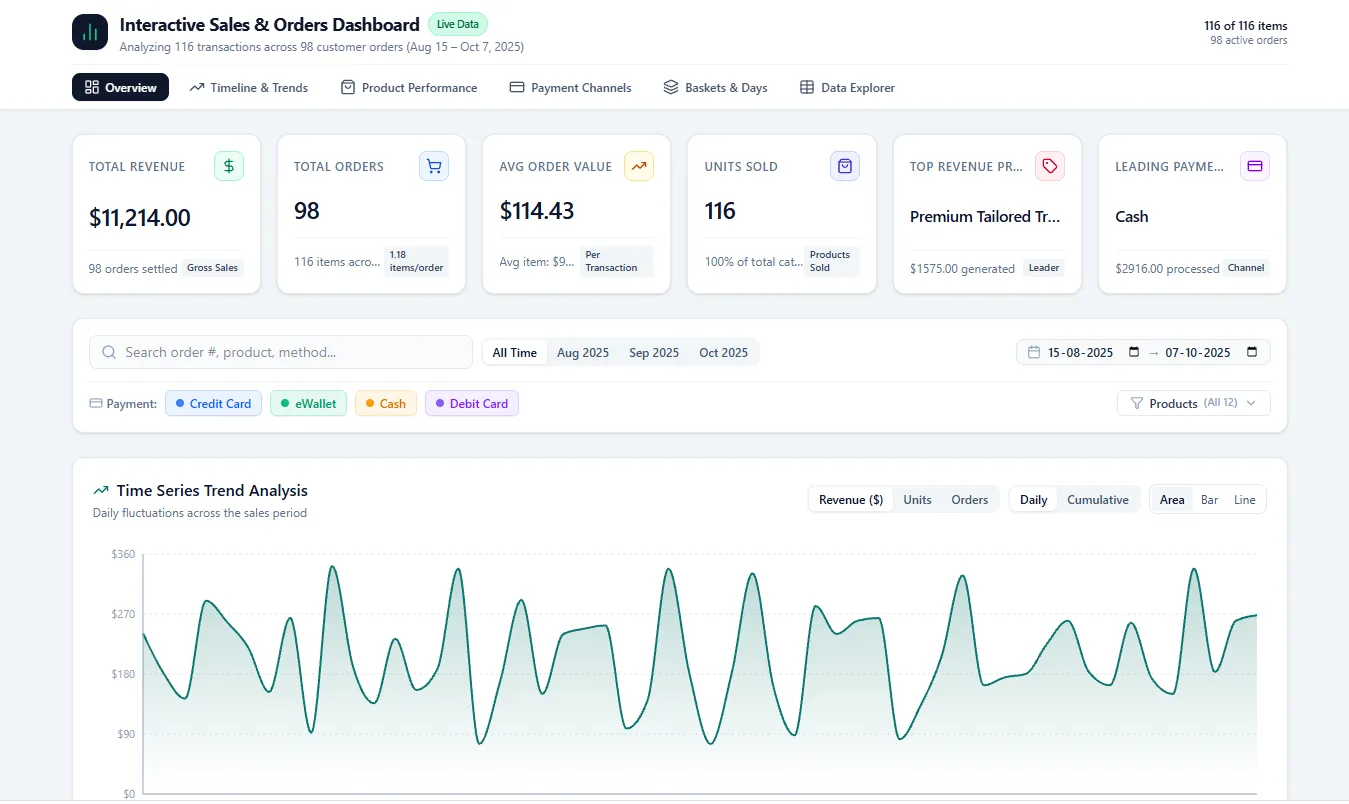Click the $11,214.00 revenue value

click(x=140, y=217)
